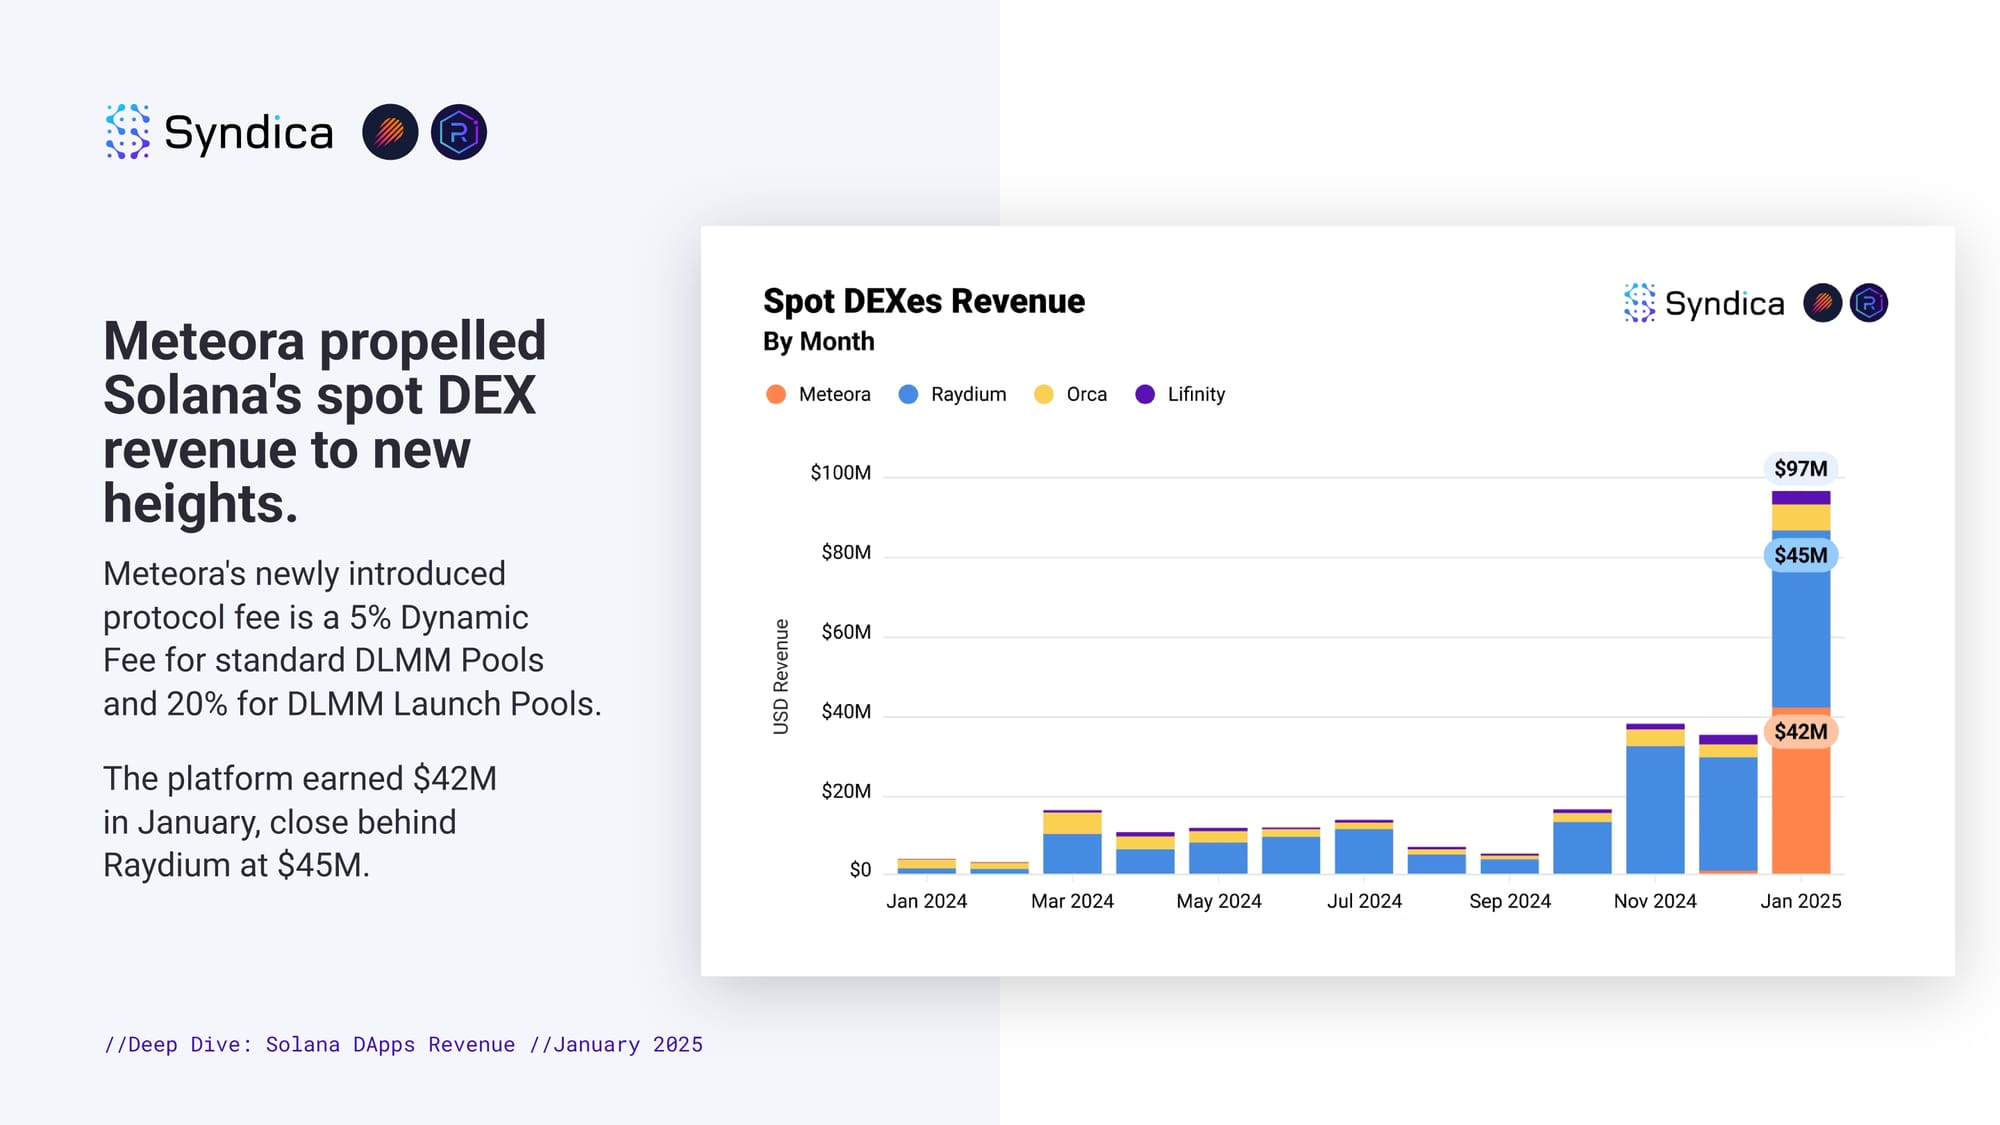Click the $97M total label

point(1800,468)
